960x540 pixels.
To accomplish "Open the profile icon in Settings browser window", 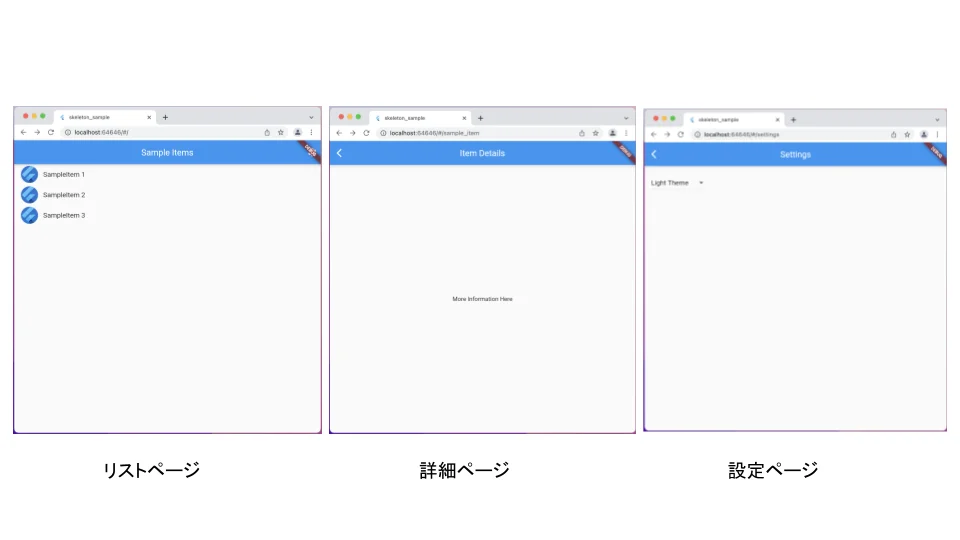I will tap(924, 134).
